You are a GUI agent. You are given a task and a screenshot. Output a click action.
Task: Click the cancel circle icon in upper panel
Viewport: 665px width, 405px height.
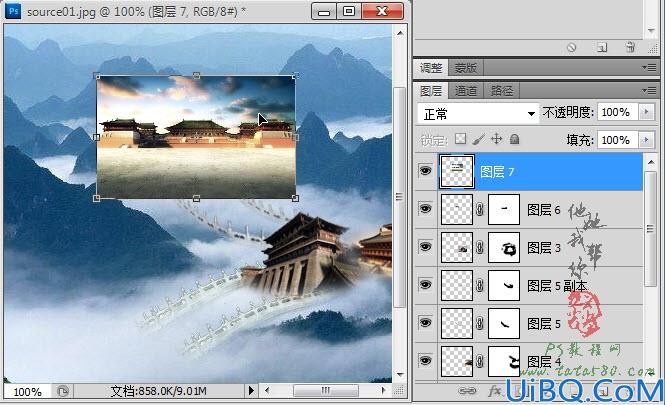(x=572, y=47)
